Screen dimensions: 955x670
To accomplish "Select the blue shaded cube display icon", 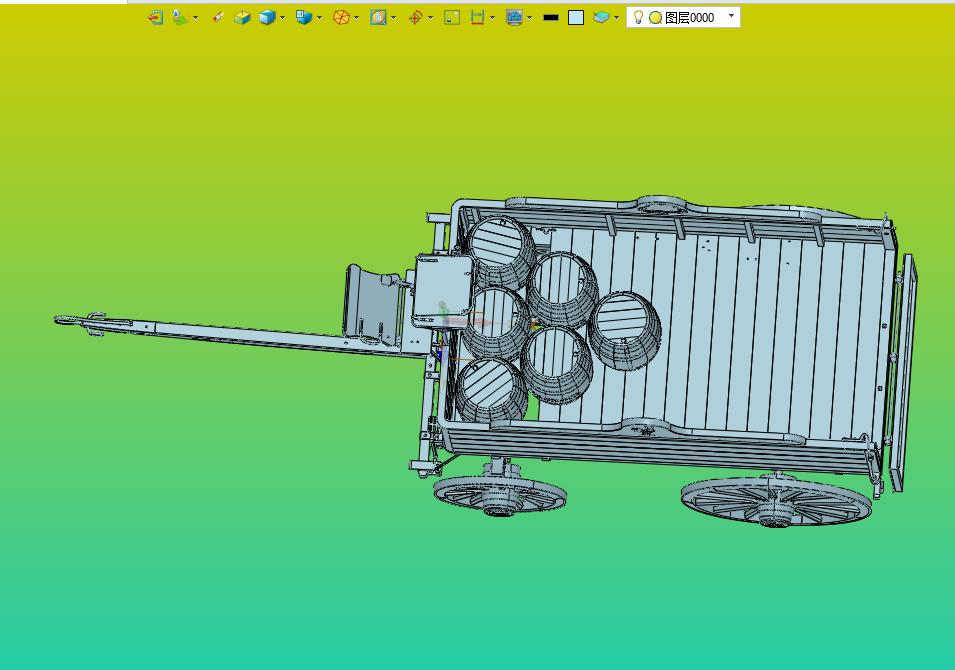I will point(267,18).
